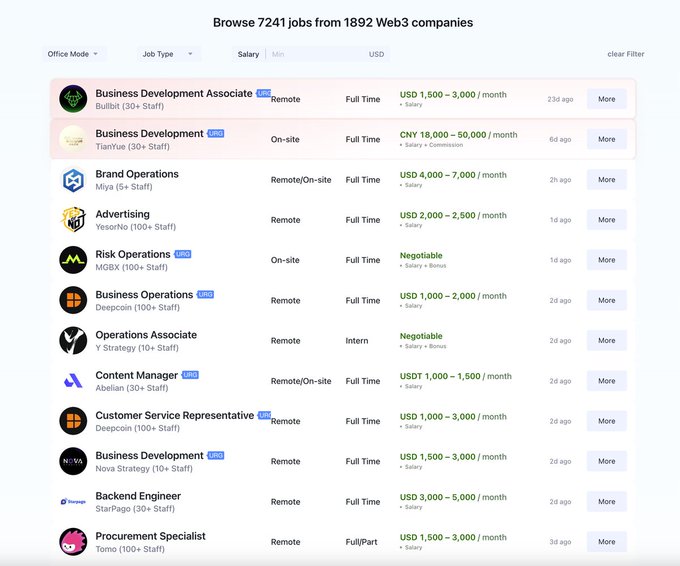Screen dimensions: 680x566
Task: Click the Tomo company logo
Action: 73,542
